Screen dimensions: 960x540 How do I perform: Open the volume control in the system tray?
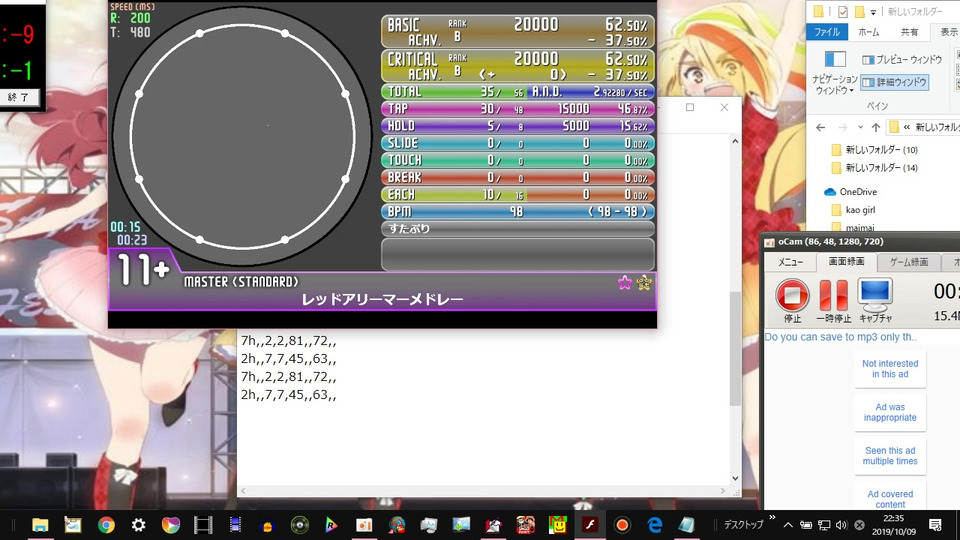pos(841,525)
